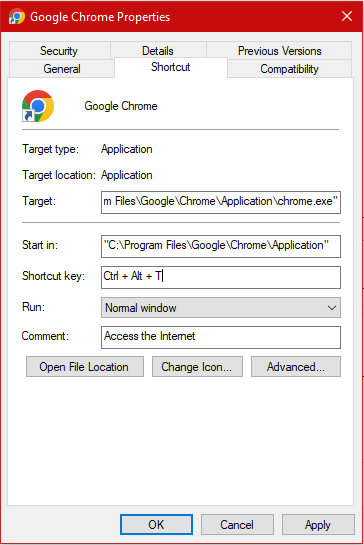Confirm with the OK button
This screenshot has width=364, height=545.
[x=156, y=524]
